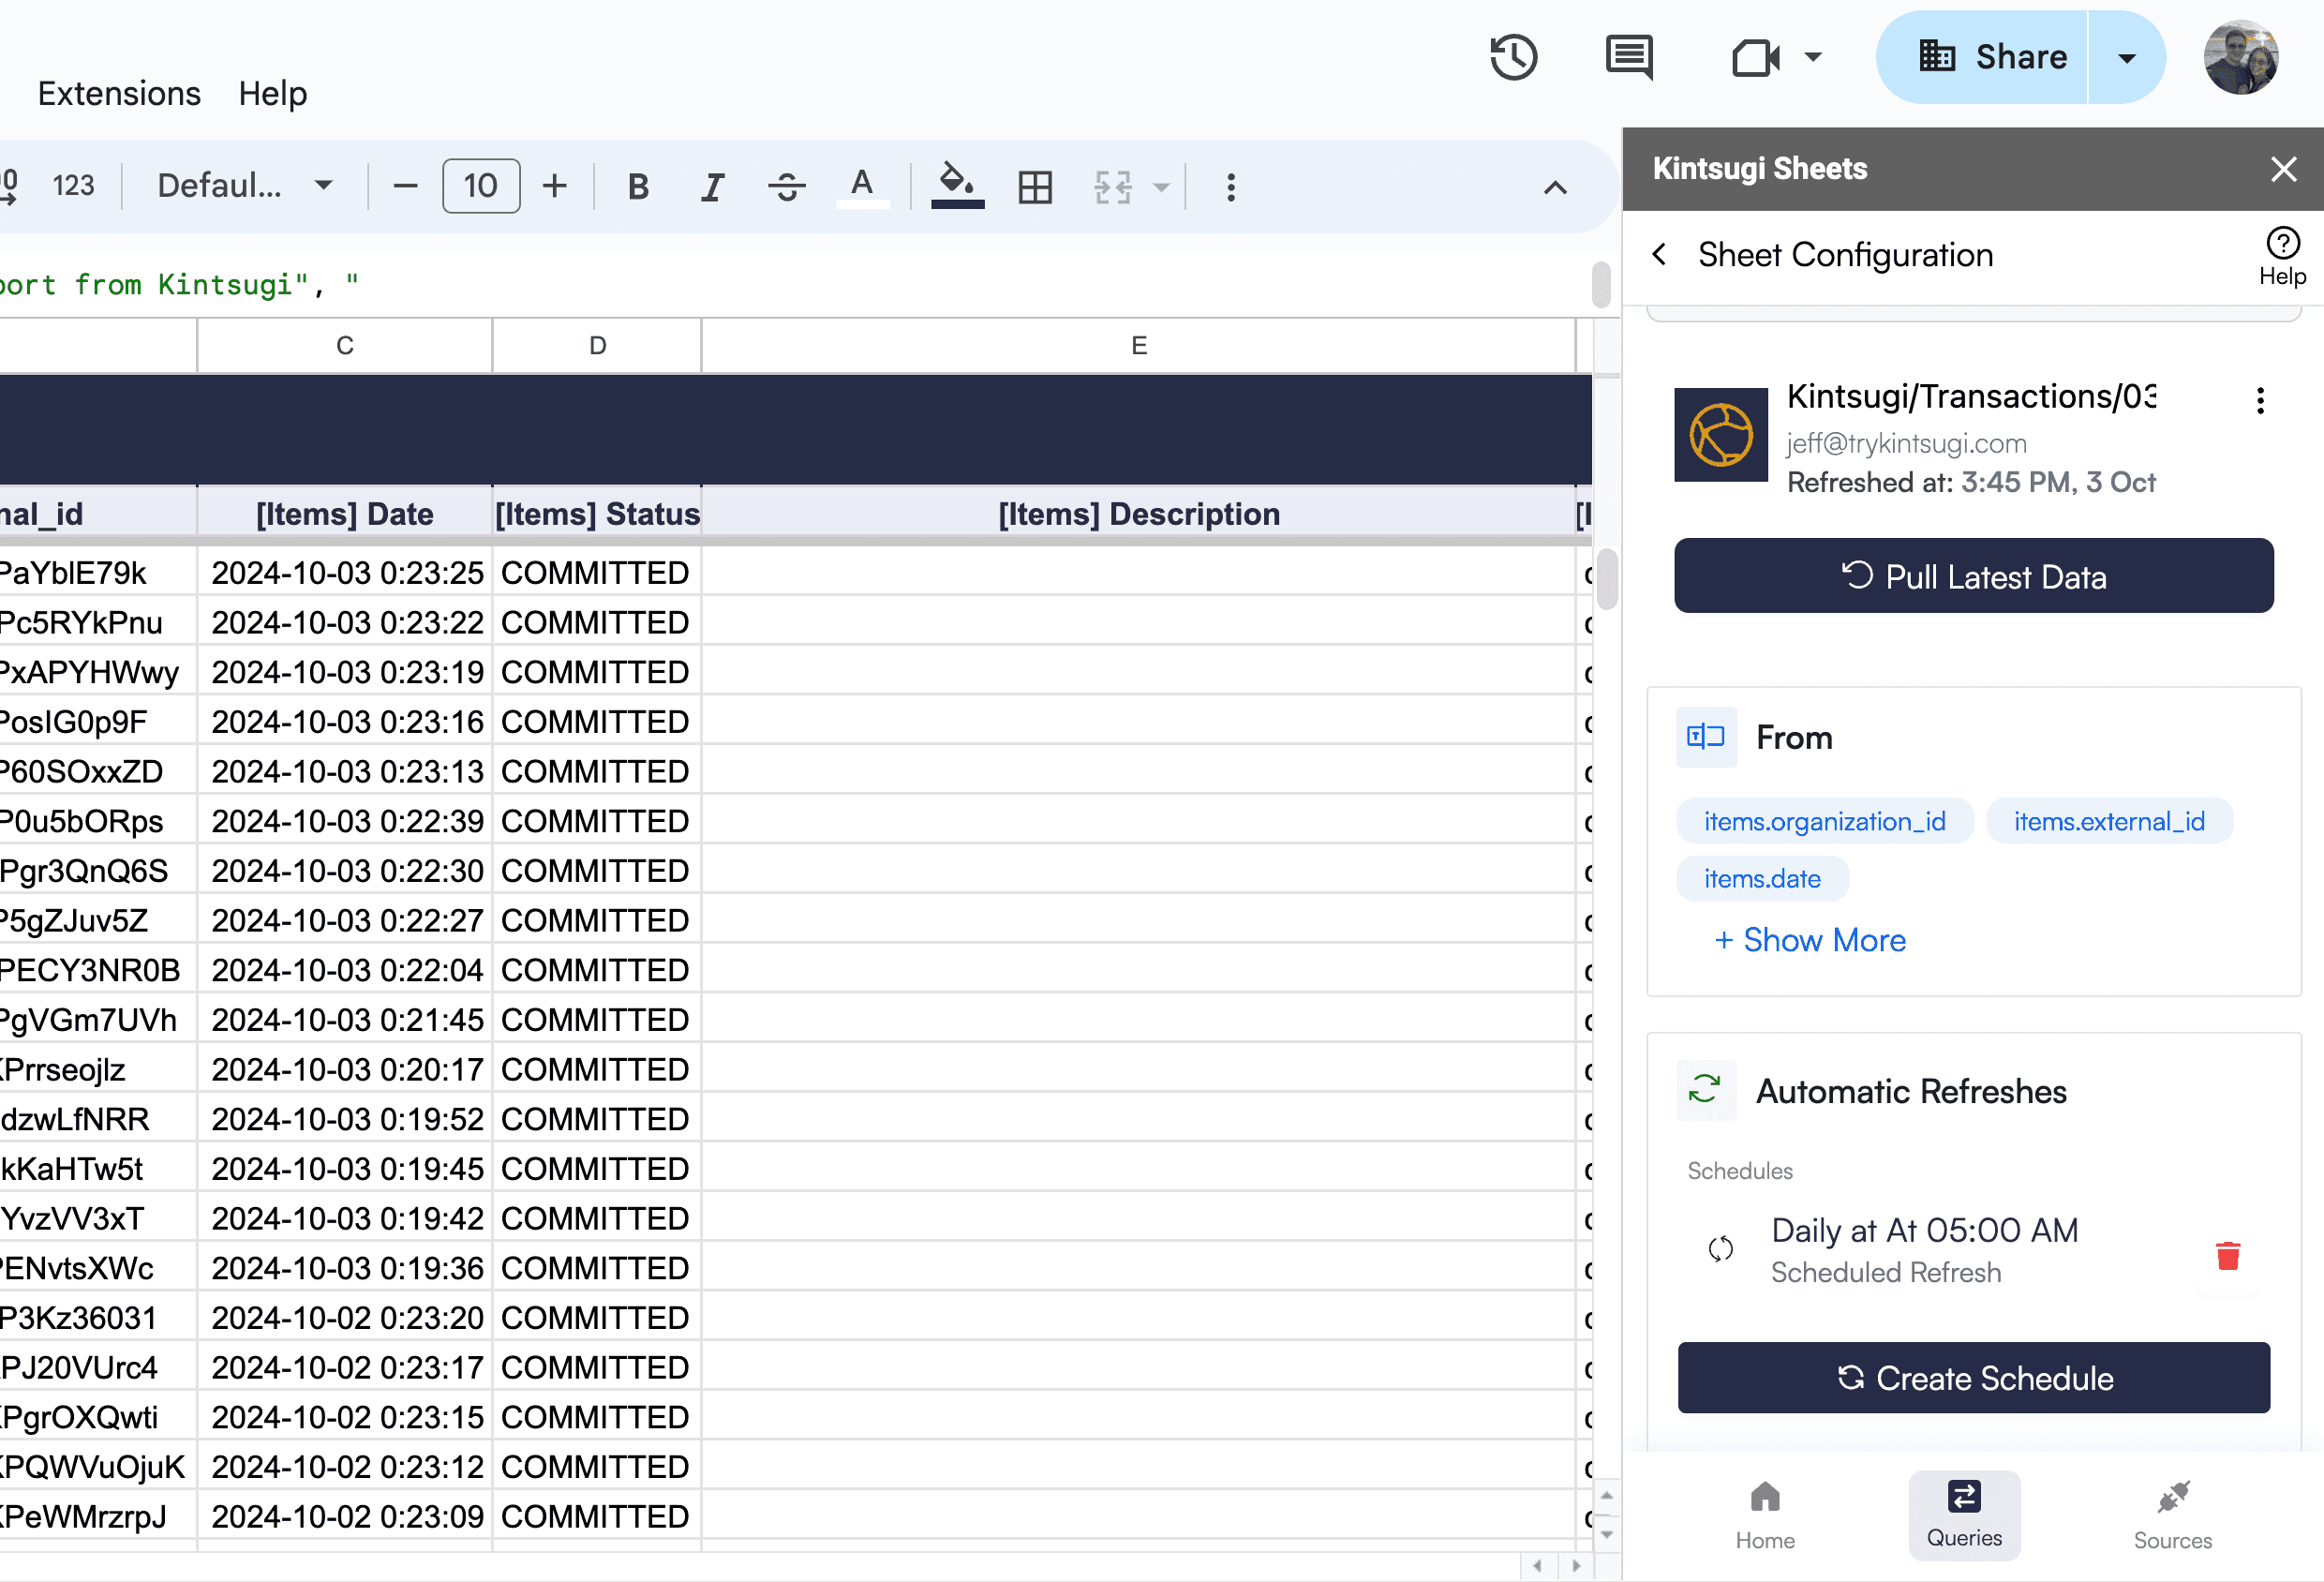The image size is (2324, 1582).
Task: Click the font size input field
Action: 481,186
